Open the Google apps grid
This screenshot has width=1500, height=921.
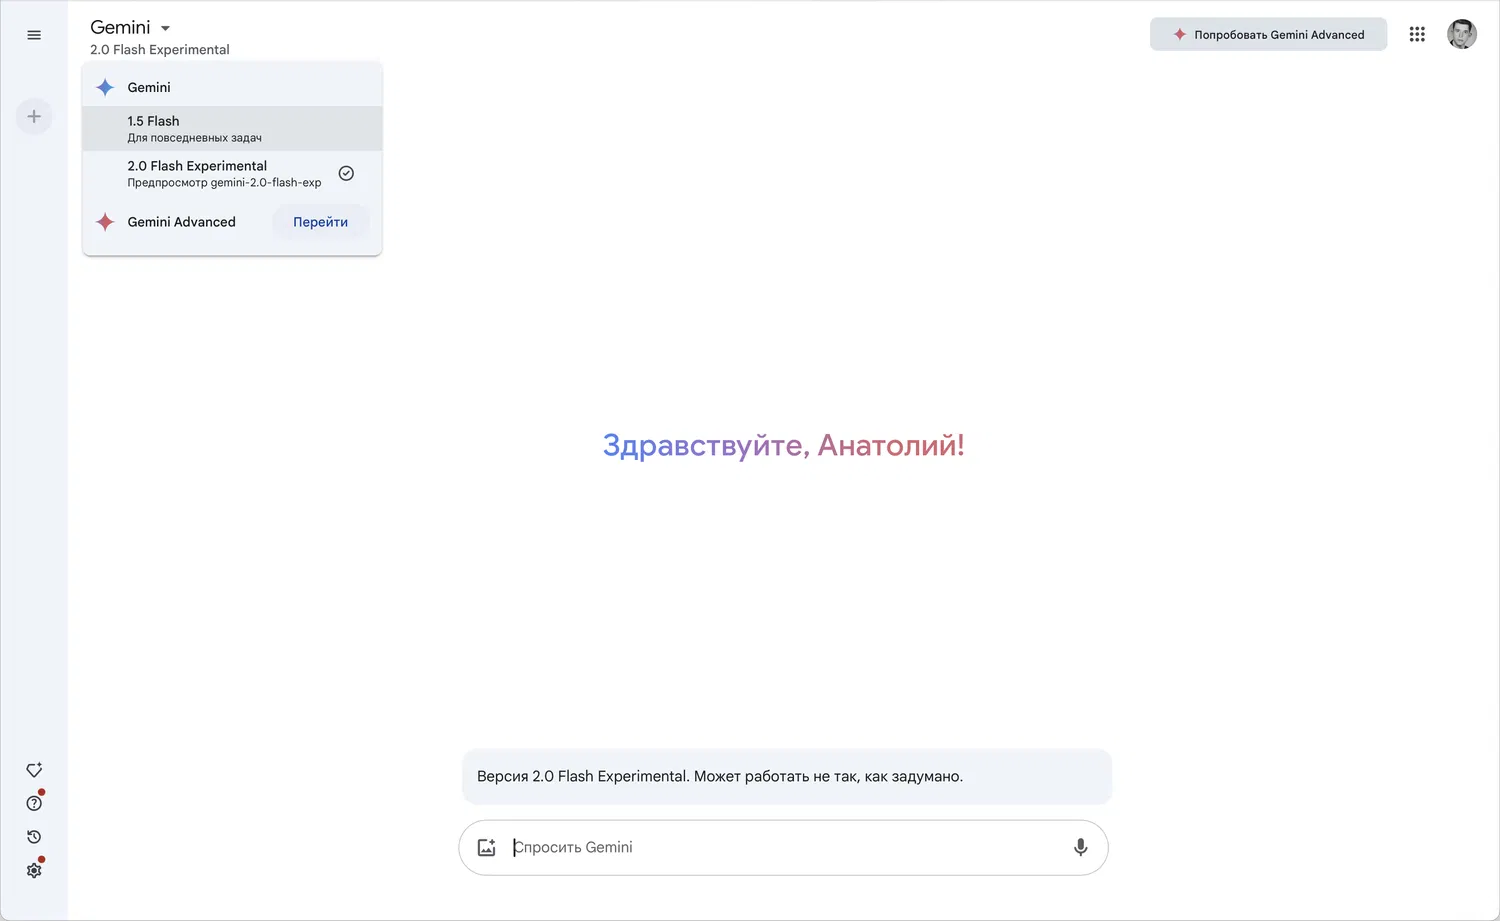(1417, 34)
